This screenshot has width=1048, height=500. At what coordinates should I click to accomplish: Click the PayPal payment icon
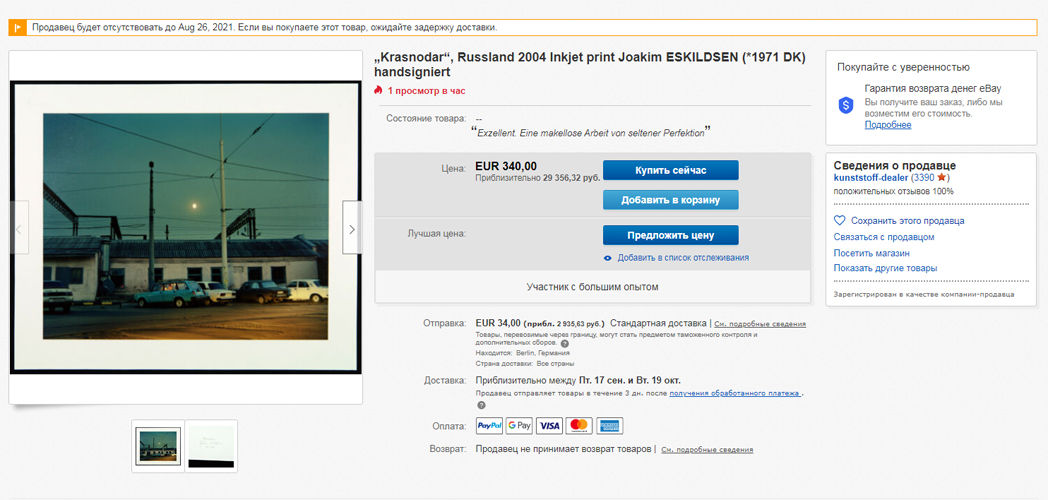489,426
